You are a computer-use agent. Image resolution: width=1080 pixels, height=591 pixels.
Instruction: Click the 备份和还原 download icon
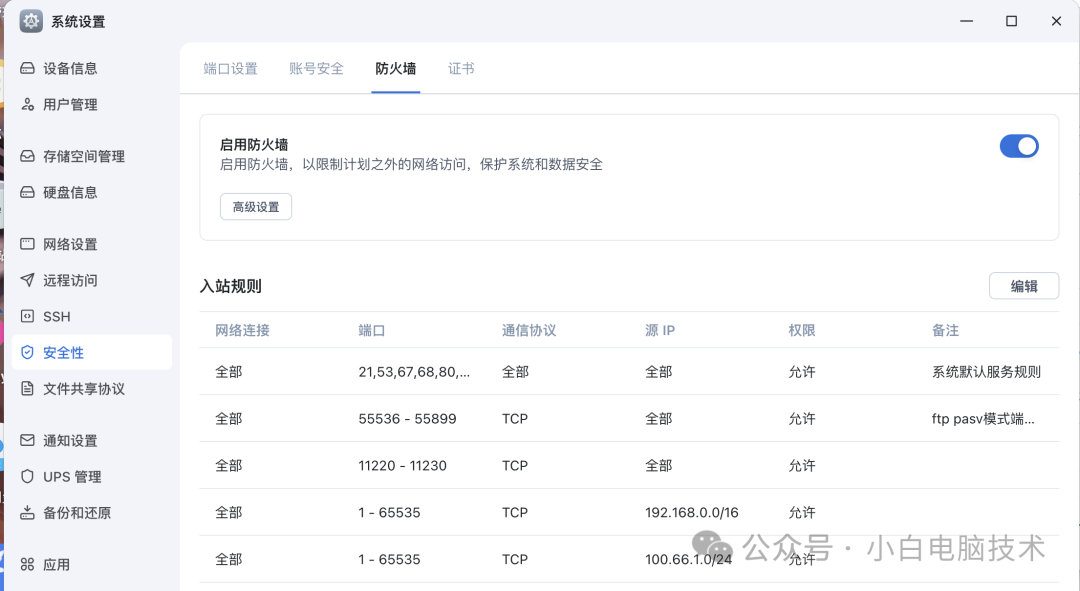click(28, 512)
